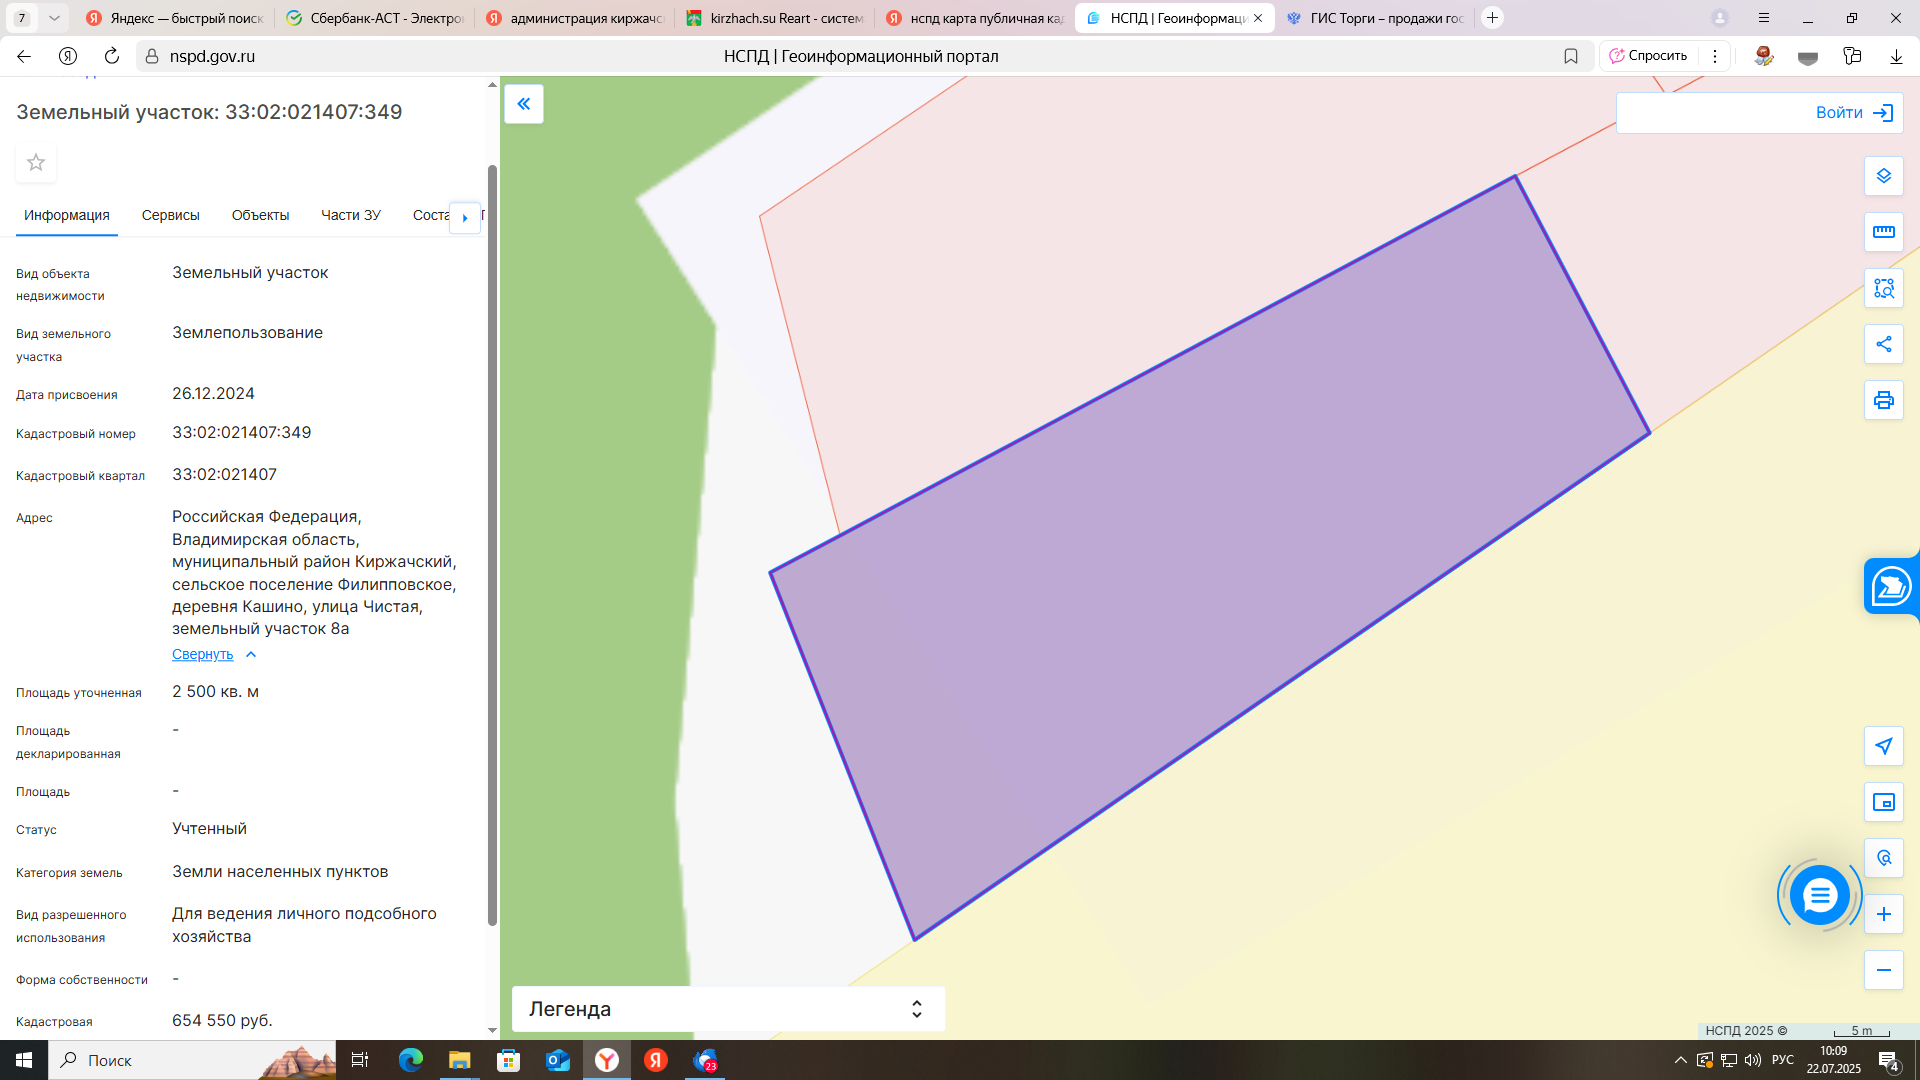
Task: Open the map layers panel icon
Action: [x=1883, y=176]
